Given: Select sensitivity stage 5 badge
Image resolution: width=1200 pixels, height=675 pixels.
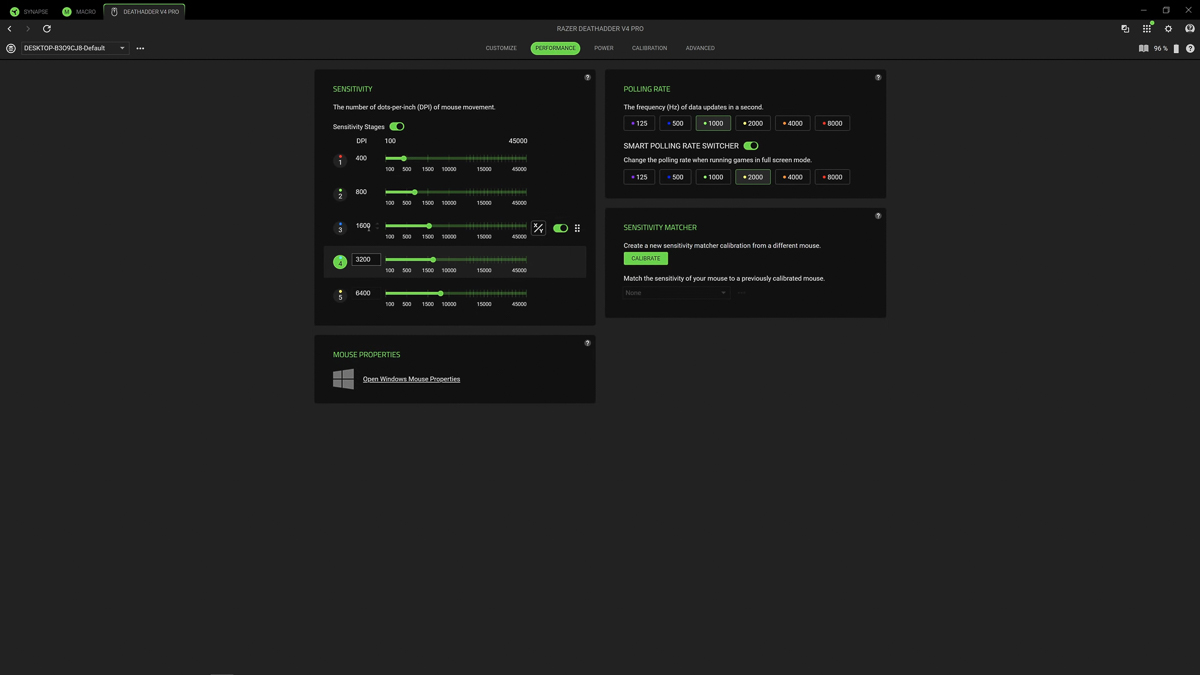Looking at the screenshot, I should [340, 296].
